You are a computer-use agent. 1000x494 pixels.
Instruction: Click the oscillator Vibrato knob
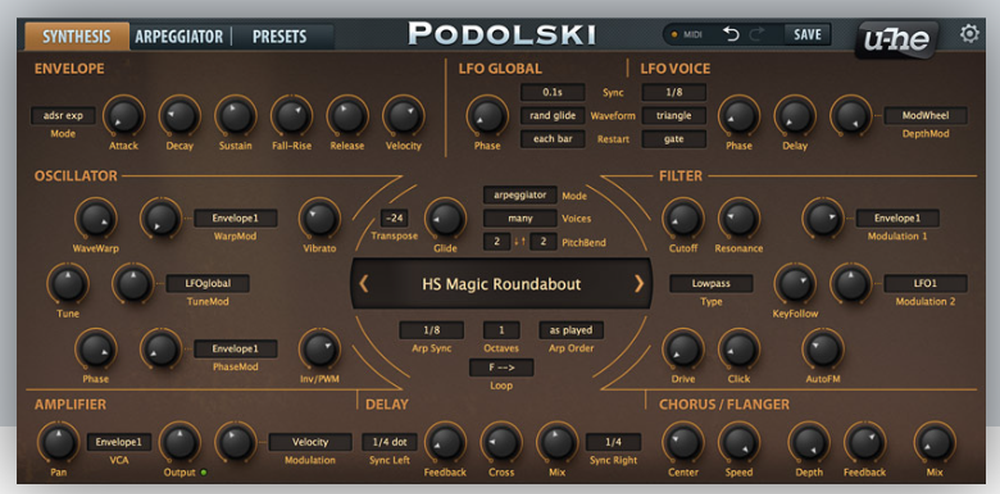[x=320, y=218]
